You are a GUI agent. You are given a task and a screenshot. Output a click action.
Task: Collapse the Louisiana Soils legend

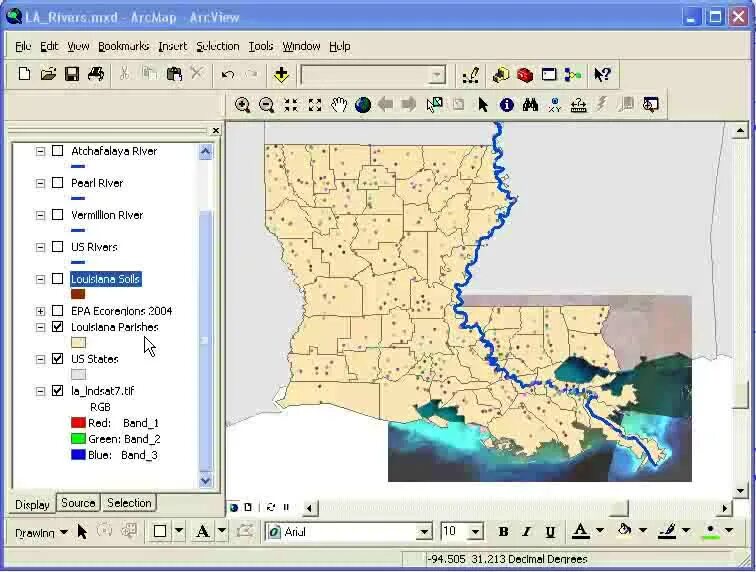[40, 279]
